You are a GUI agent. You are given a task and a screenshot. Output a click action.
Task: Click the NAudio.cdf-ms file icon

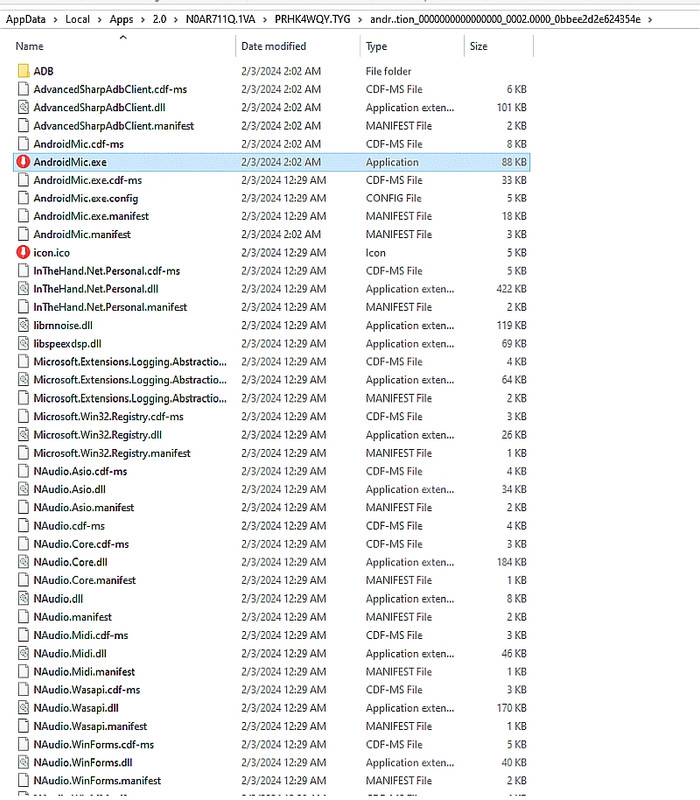point(23,526)
